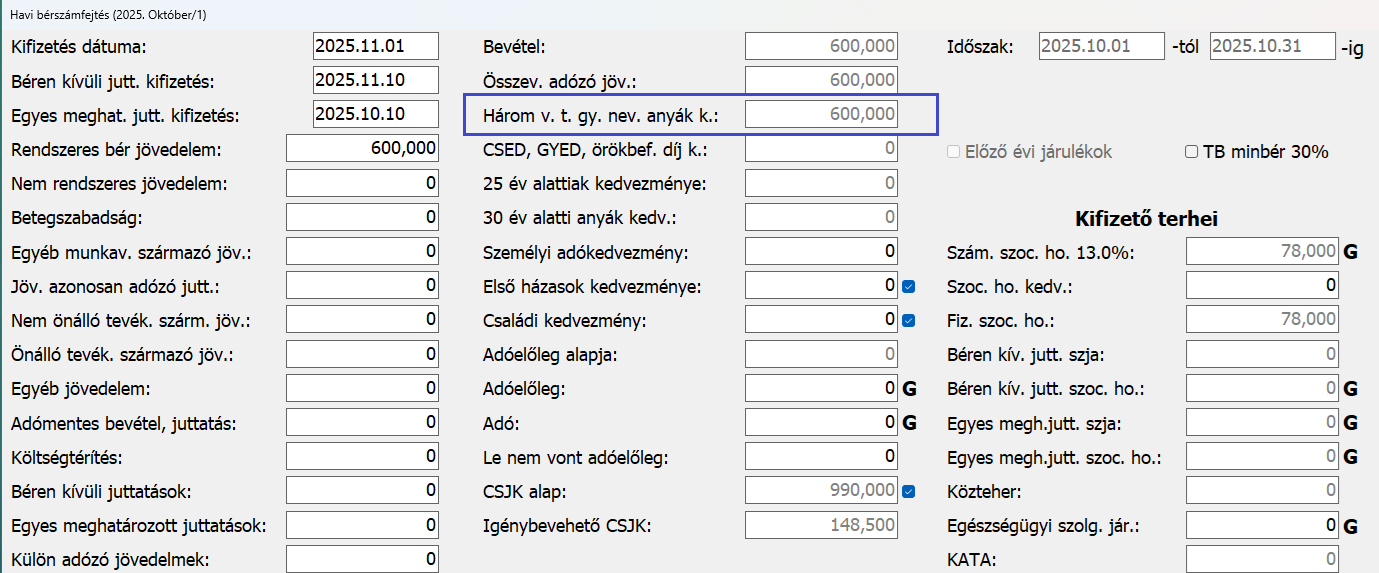Click the Egyes meghat. jutt. kifizetés date field
Image resolution: width=1379 pixels, height=573 pixels.
click(x=375, y=114)
